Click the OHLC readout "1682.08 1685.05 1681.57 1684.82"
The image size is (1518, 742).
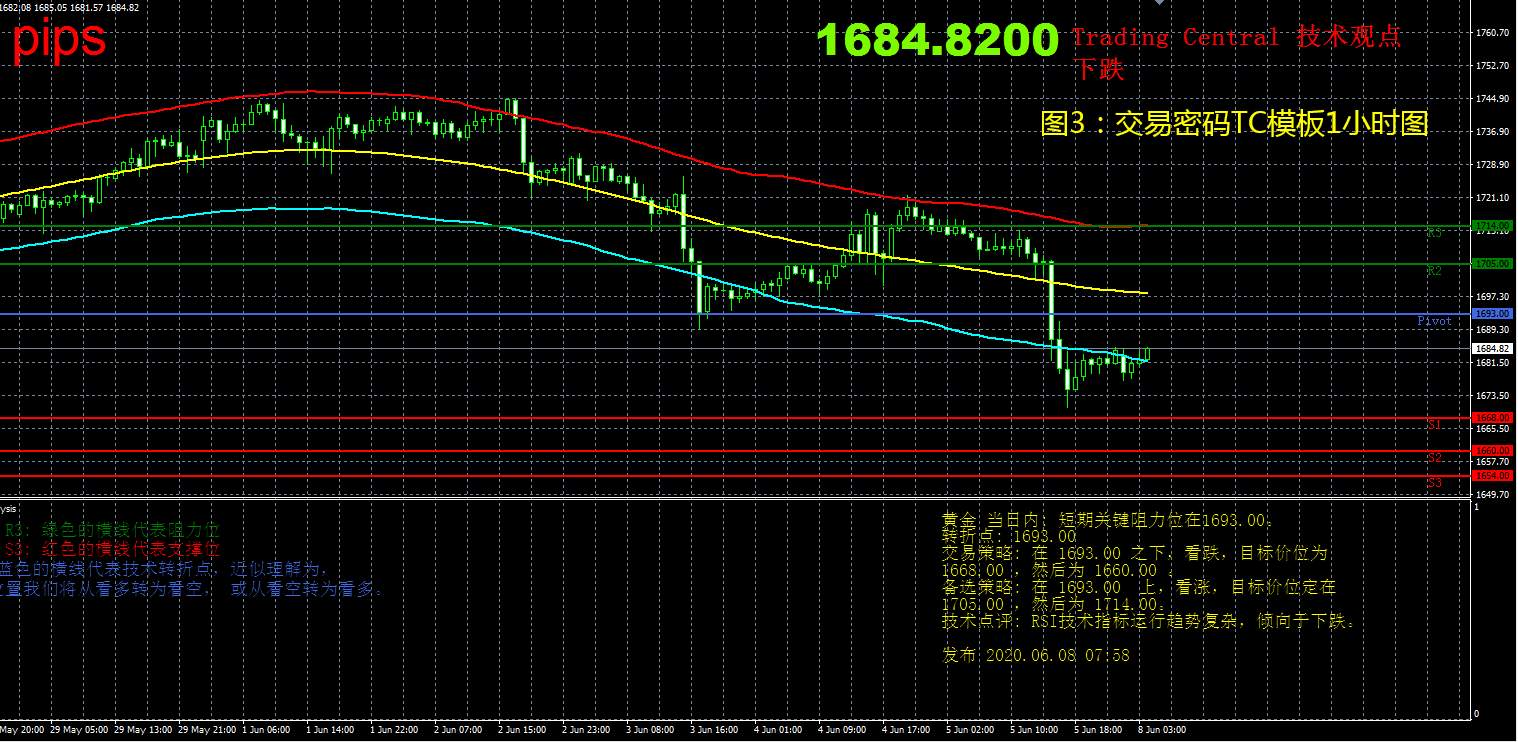(x=70, y=7)
